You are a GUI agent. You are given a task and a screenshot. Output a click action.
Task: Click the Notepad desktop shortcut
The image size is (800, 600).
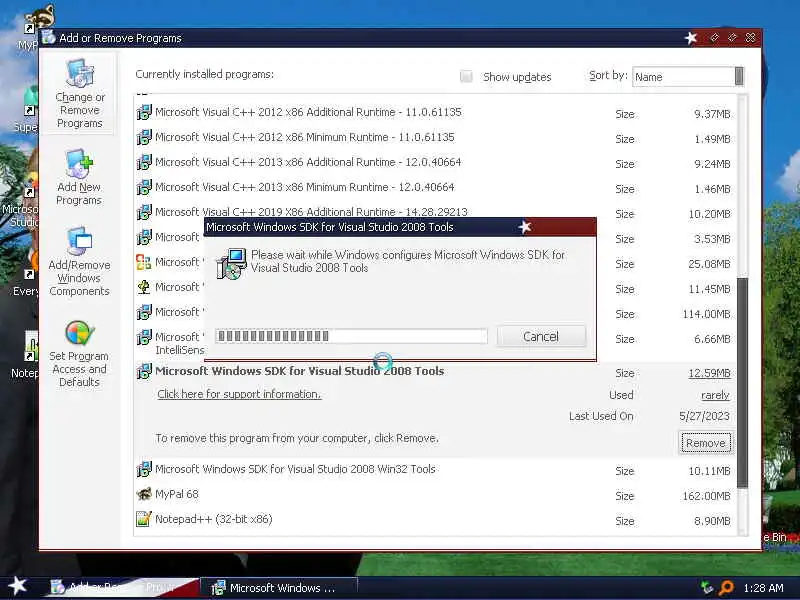point(28,355)
